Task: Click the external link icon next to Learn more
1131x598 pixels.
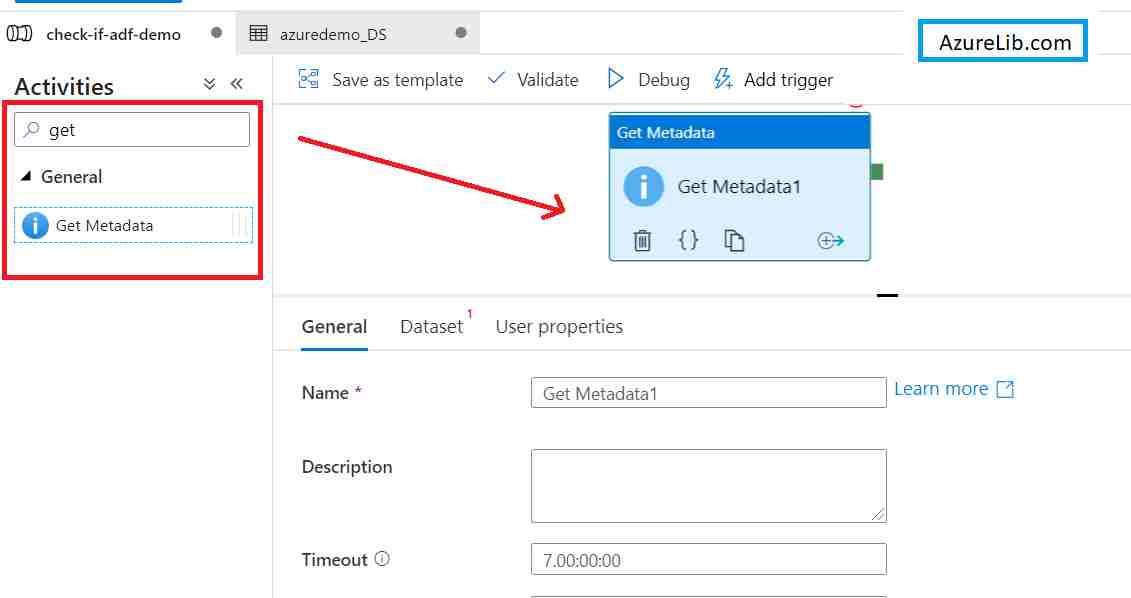Action: coord(1005,390)
